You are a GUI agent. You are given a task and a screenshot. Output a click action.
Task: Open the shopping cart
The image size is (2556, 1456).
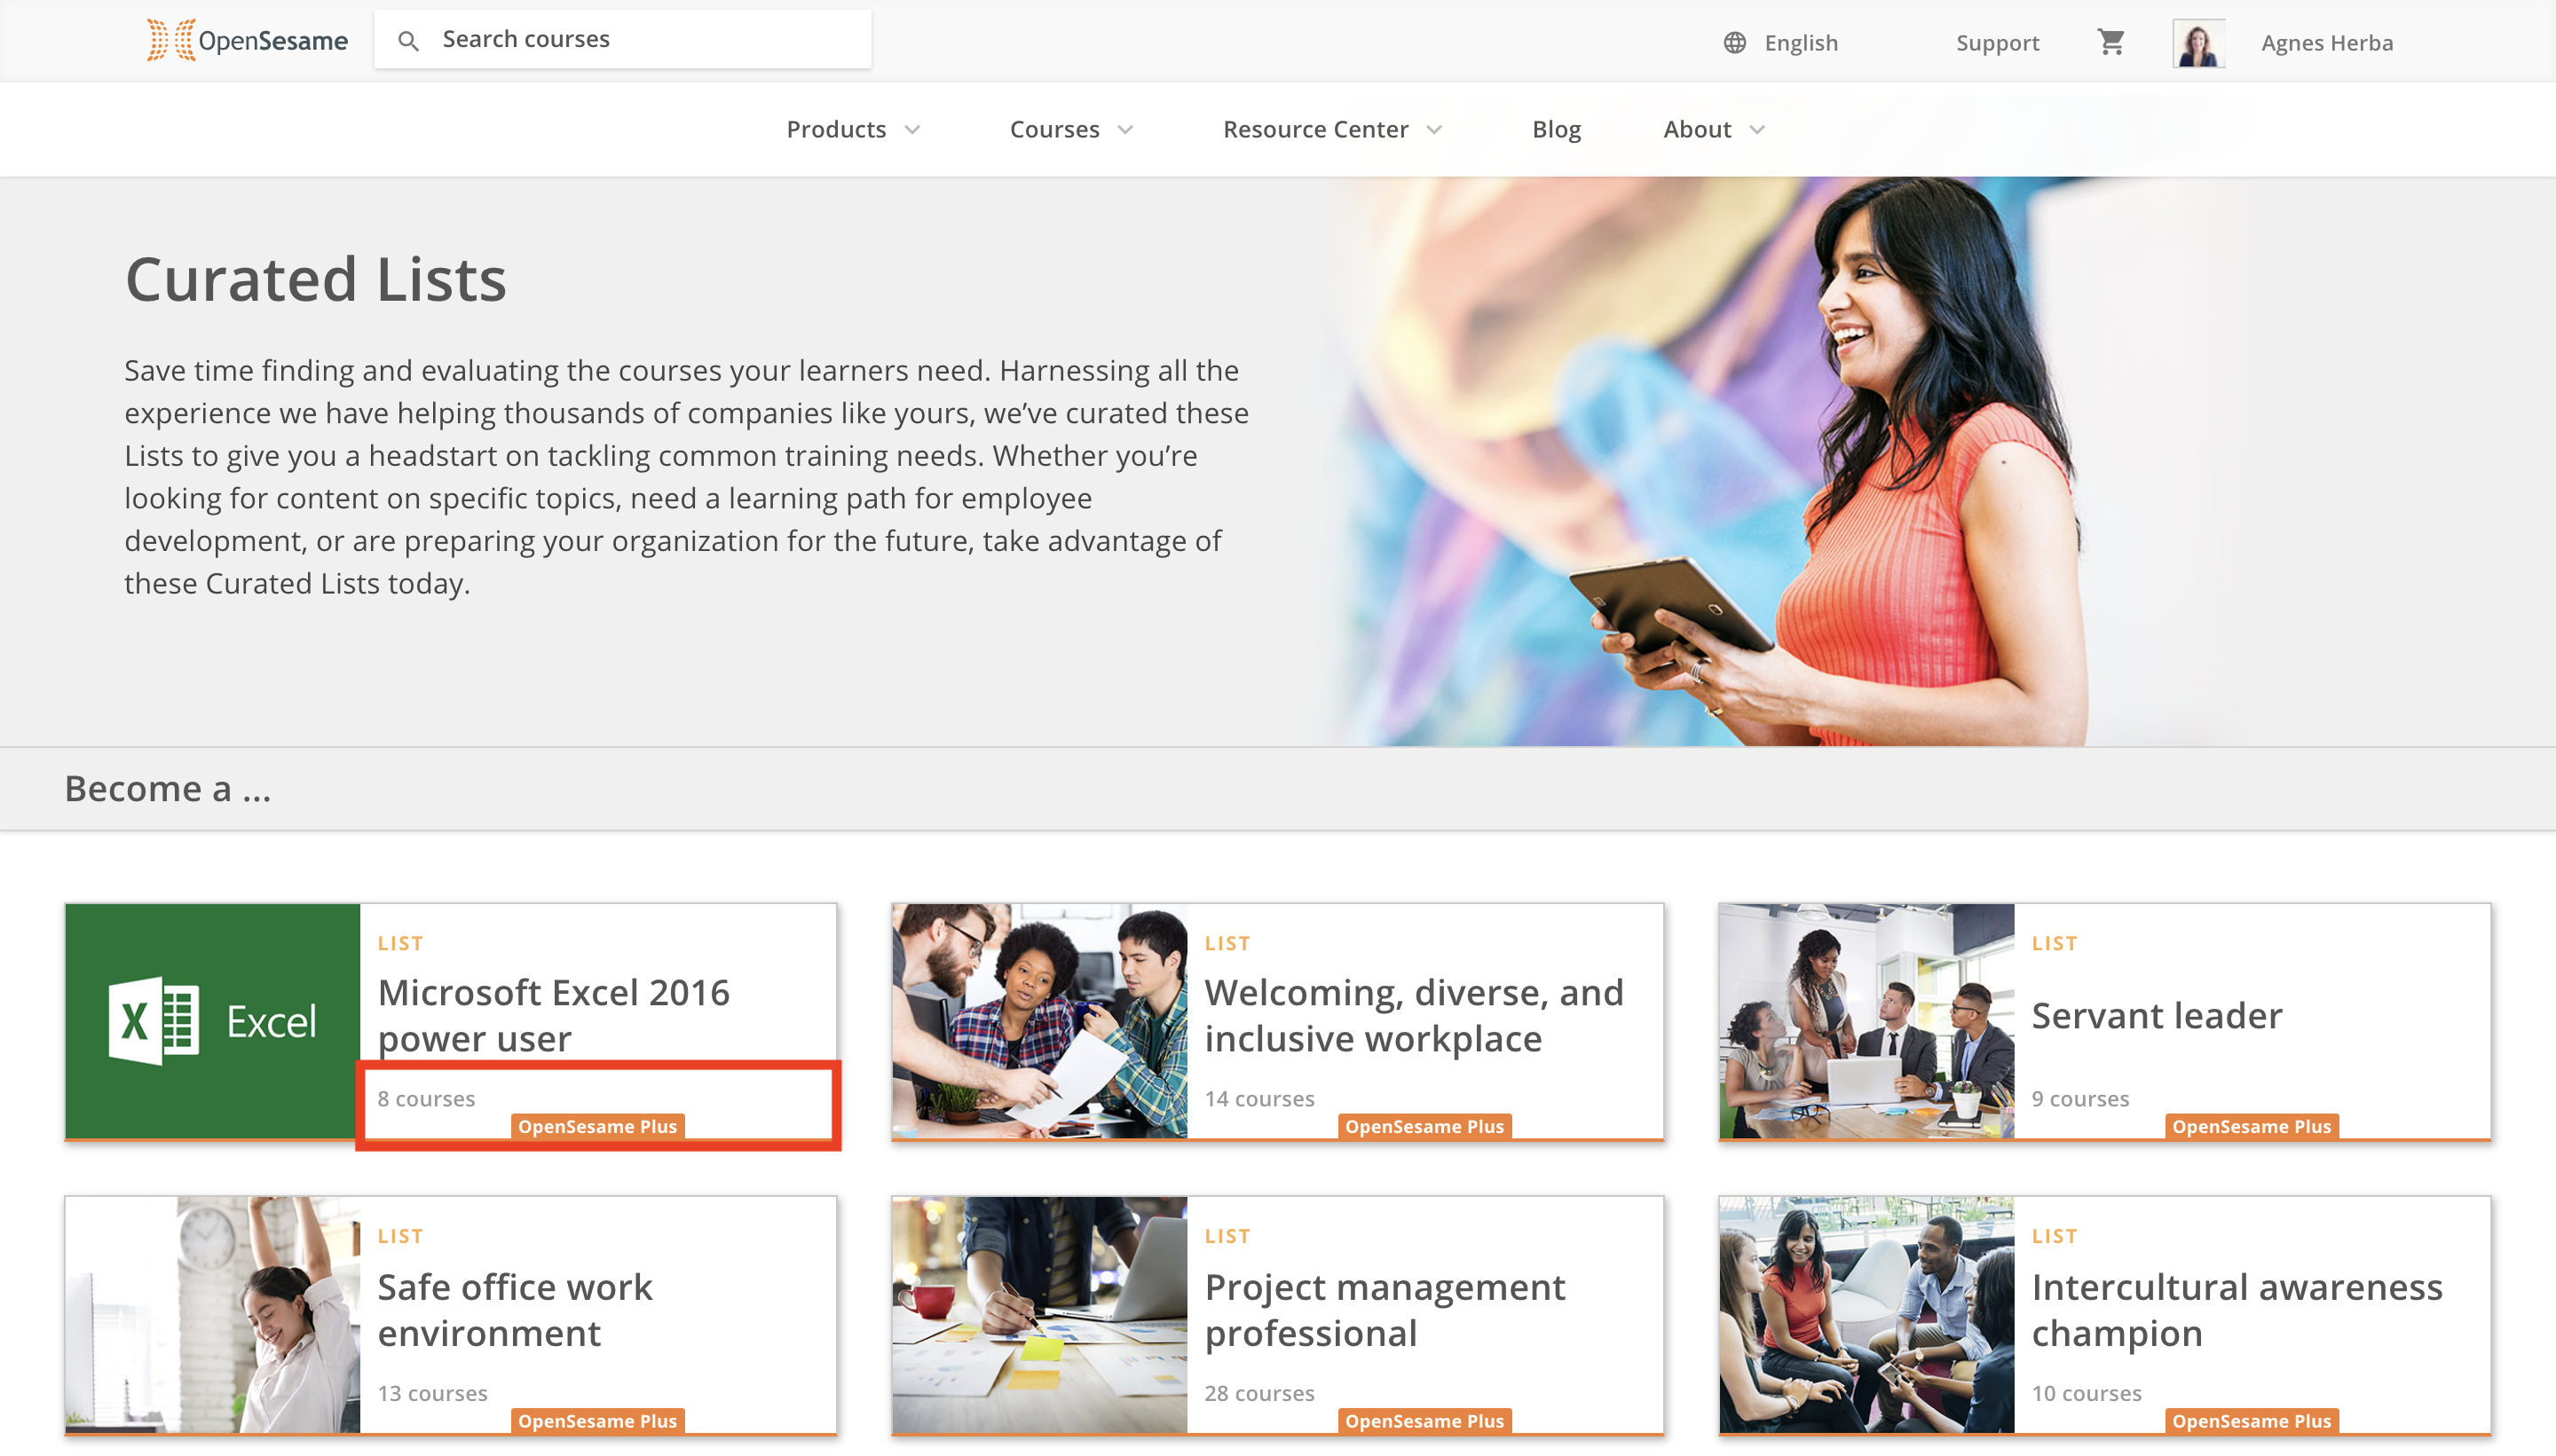point(2110,42)
